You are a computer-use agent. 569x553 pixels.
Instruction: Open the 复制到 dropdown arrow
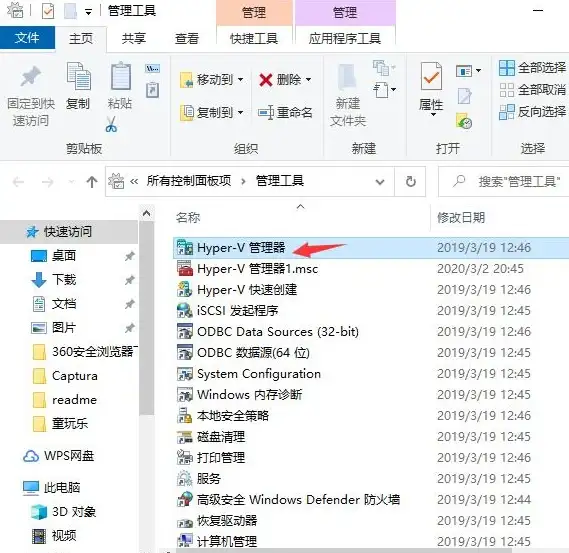[241, 112]
